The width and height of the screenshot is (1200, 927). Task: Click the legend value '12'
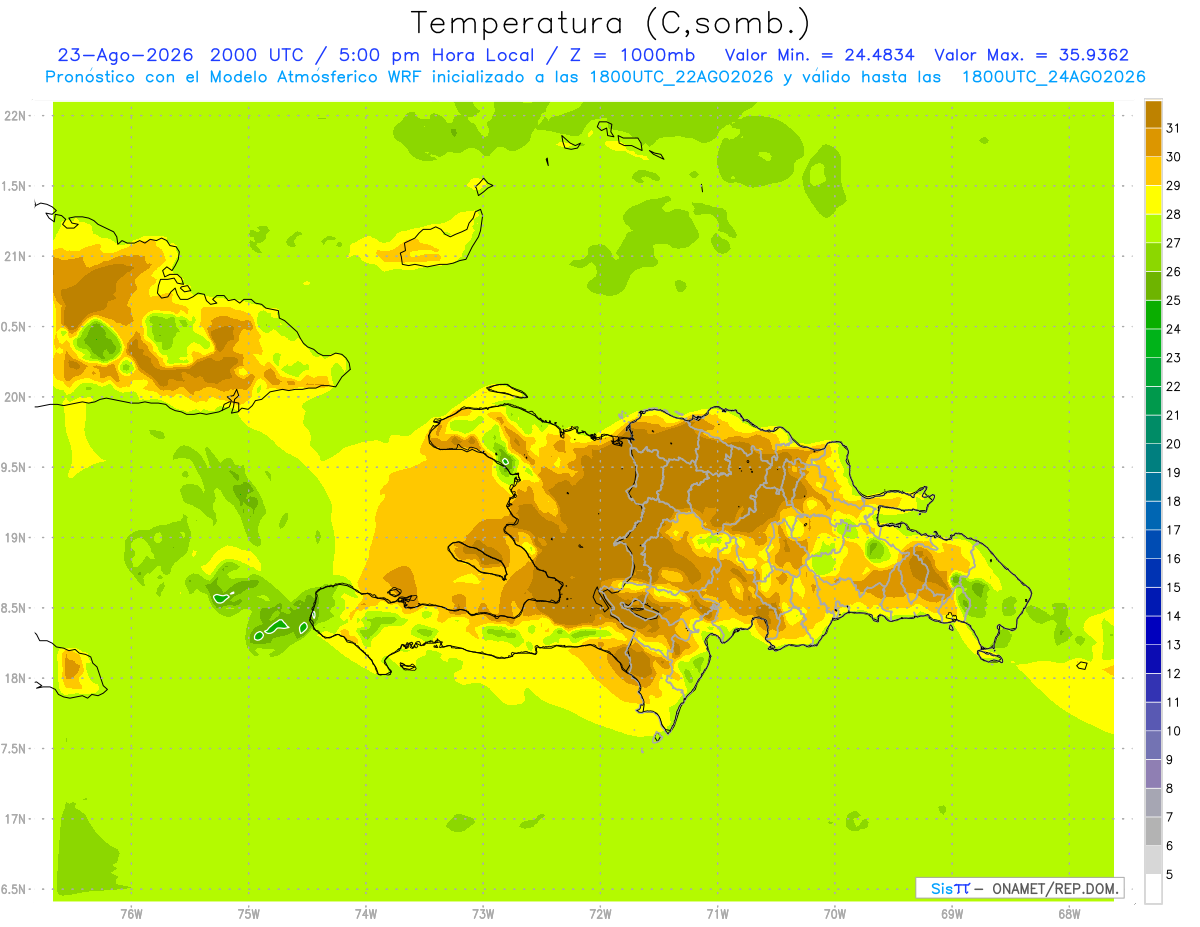(x=1174, y=673)
